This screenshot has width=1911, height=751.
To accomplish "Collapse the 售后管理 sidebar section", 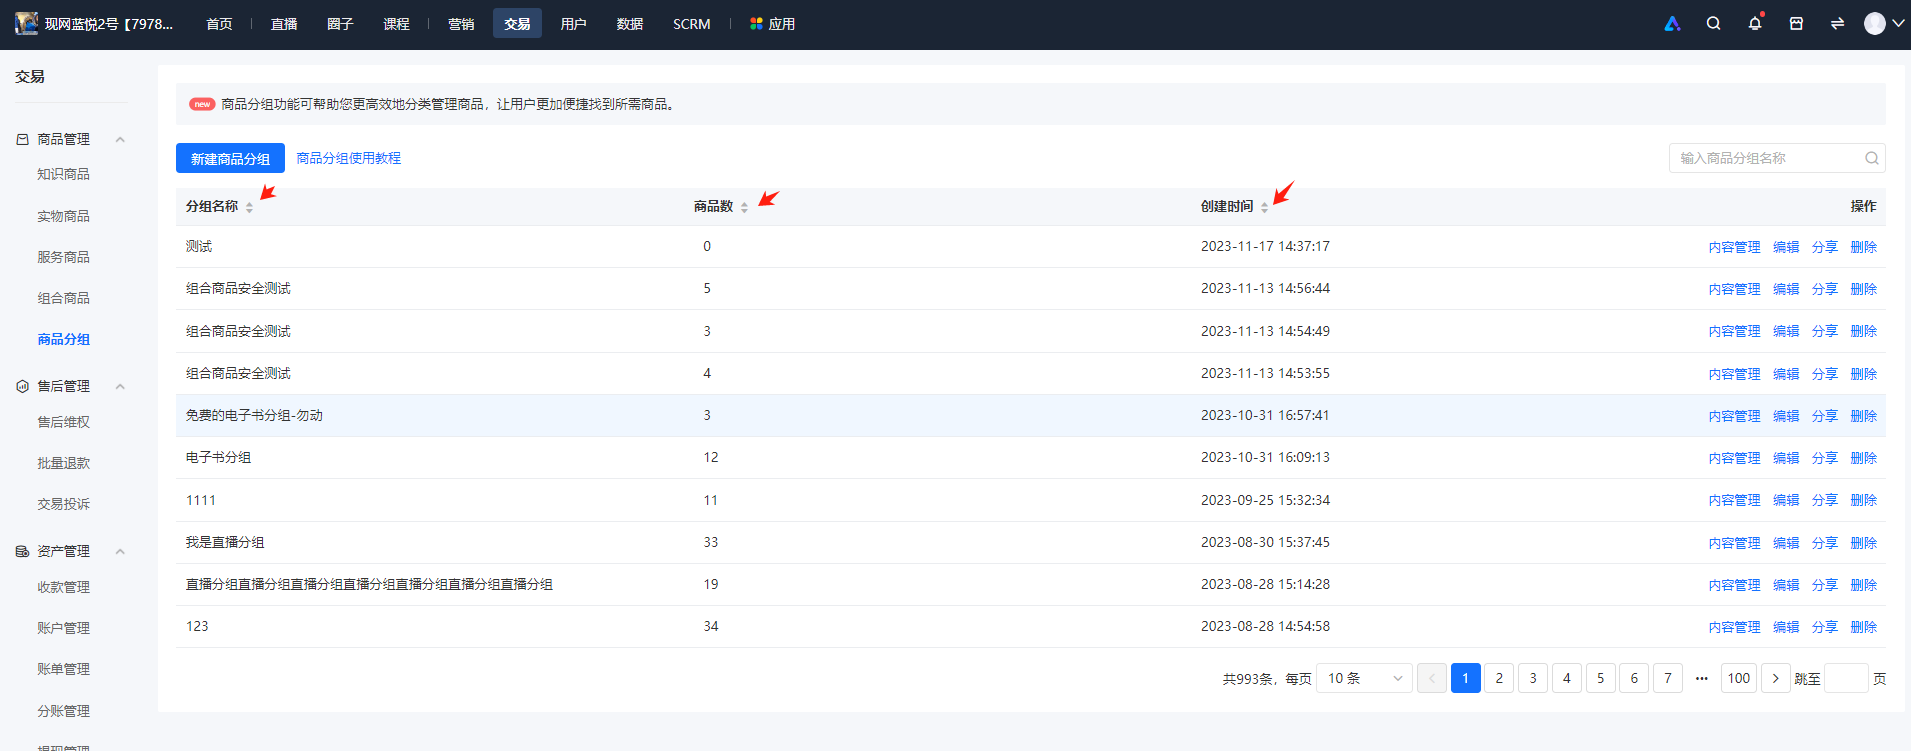I will [120, 386].
